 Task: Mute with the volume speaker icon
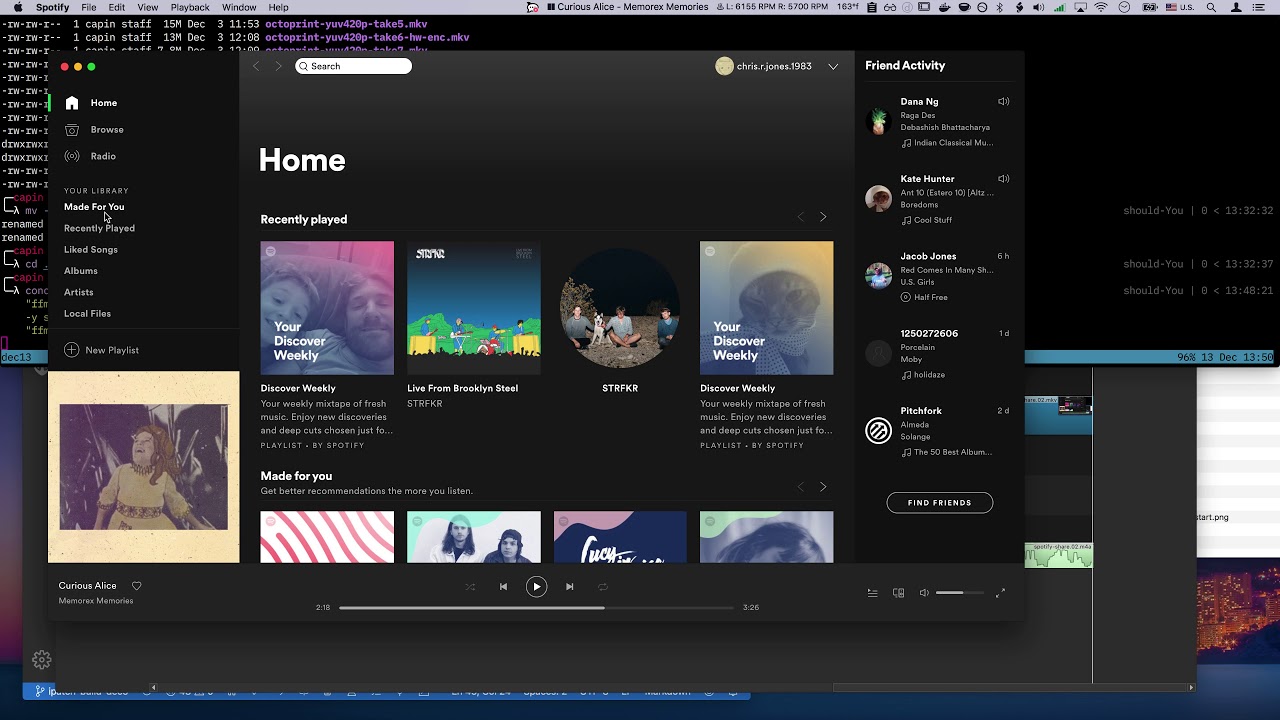[924, 593]
